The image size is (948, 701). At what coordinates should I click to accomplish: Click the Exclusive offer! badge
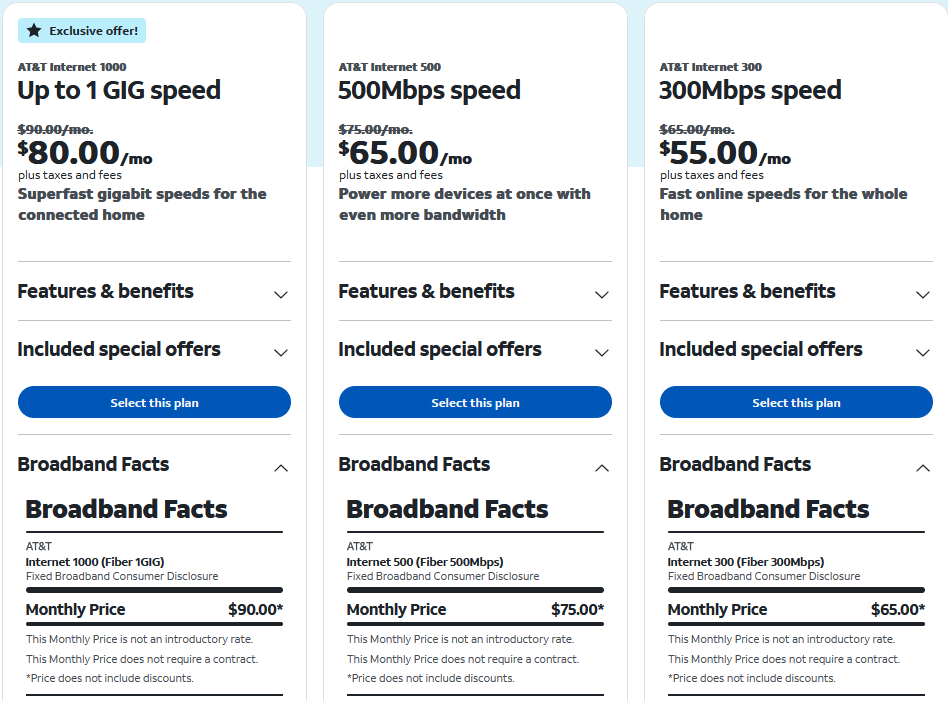point(82,30)
